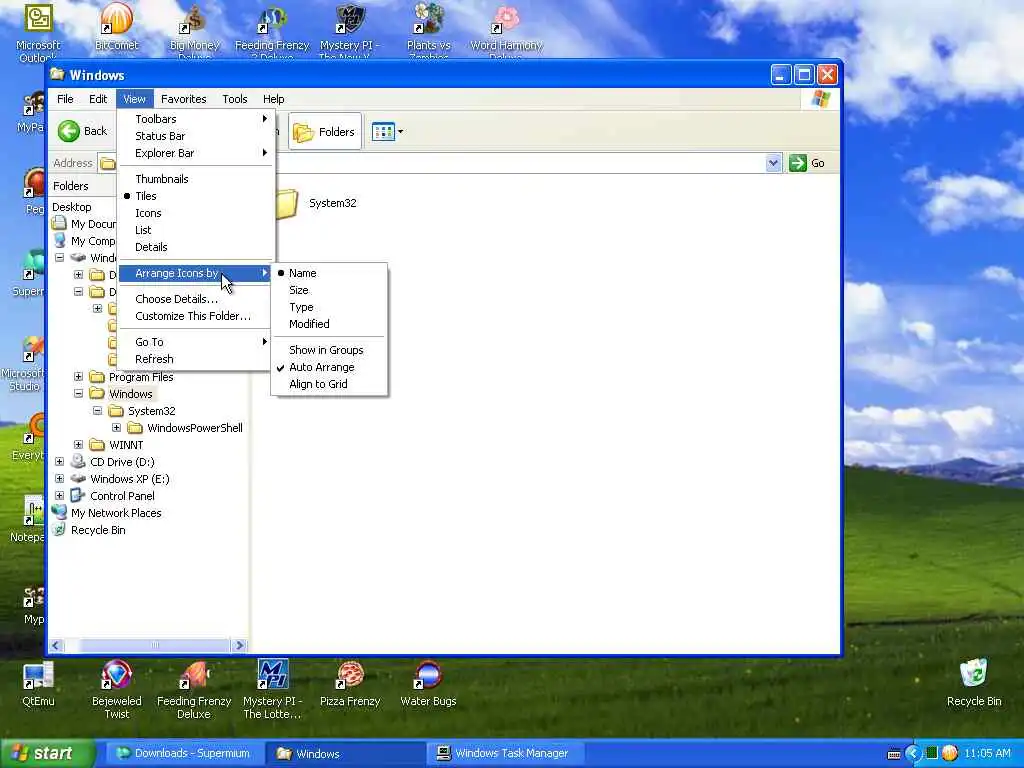This screenshot has width=1024, height=768.
Task: Click the Control Panel tree icon
Action: [78, 496]
